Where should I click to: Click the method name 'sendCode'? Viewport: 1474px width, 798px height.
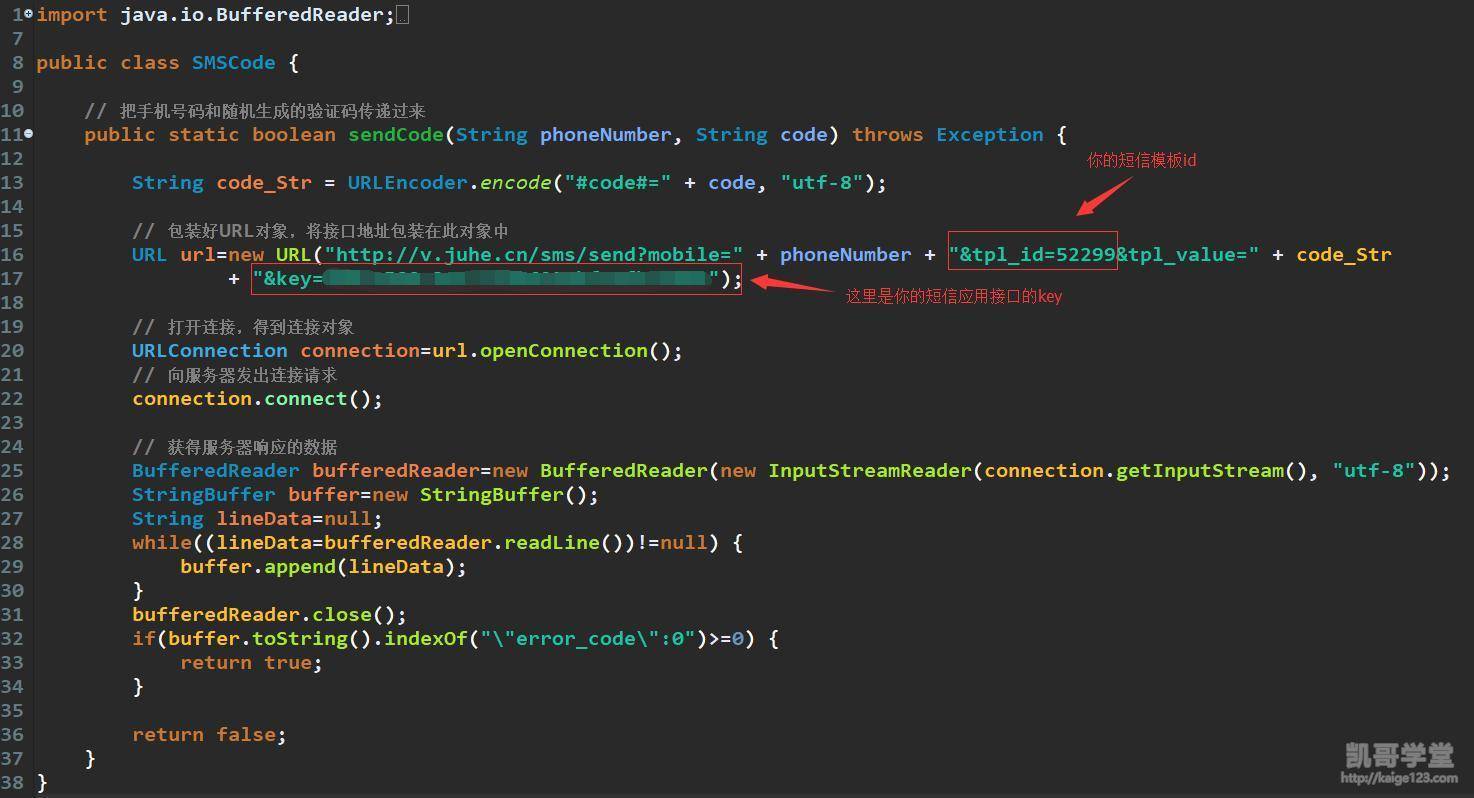(x=396, y=135)
